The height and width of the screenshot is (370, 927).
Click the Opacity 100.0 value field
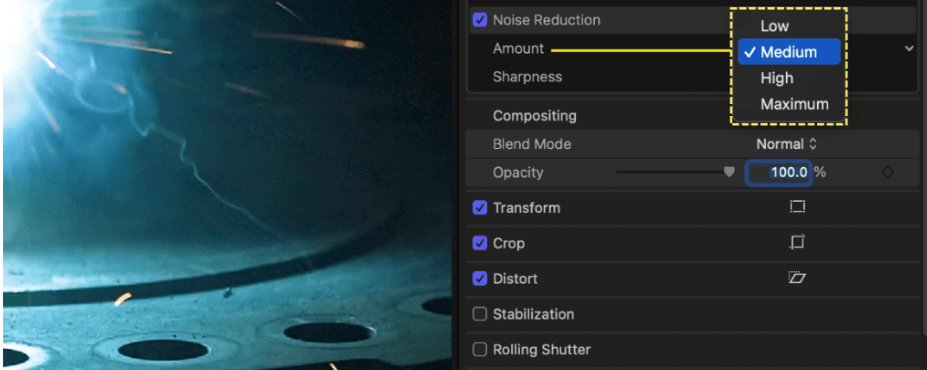point(779,173)
